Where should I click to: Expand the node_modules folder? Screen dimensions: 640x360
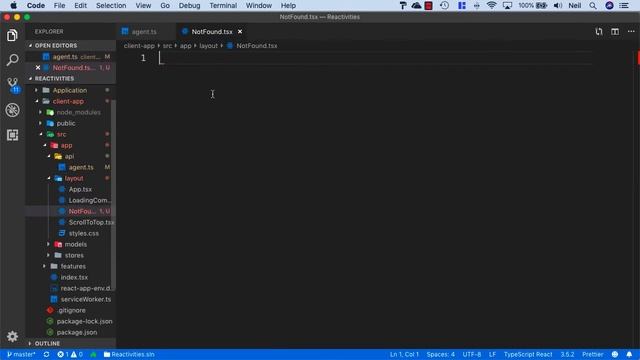(78, 112)
